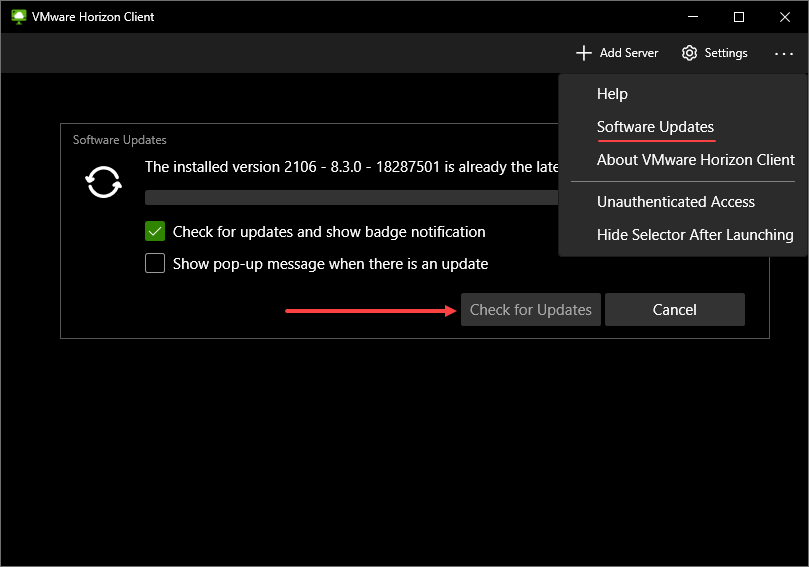Image resolution: width=809 pixels, height=567 pixels.
Task: Toggle the three-dot more options menu
Action: tap(784, 54)
